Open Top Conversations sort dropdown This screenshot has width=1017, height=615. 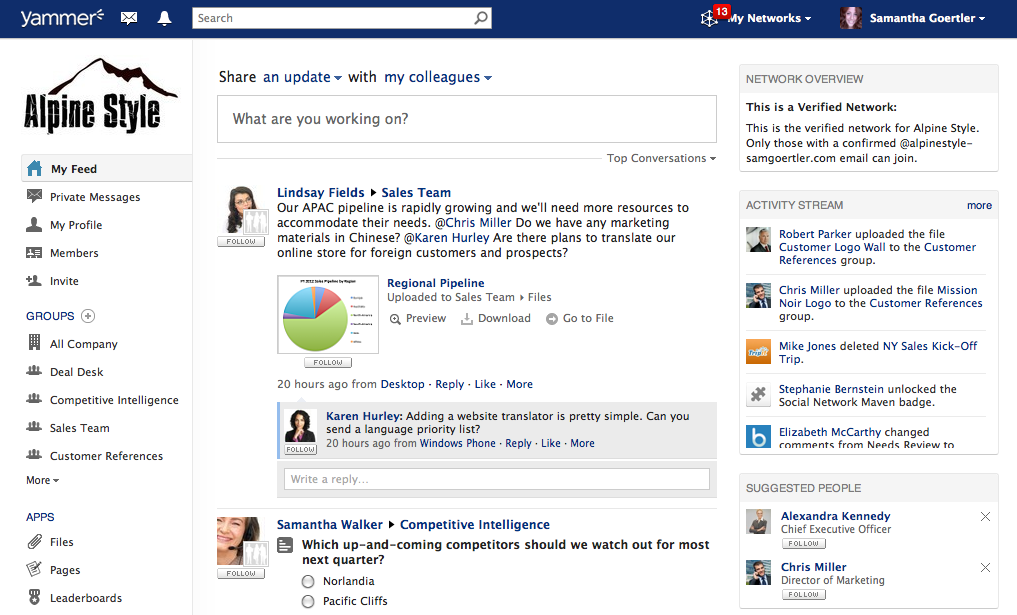pyautogui.click(x=661, y=158)
